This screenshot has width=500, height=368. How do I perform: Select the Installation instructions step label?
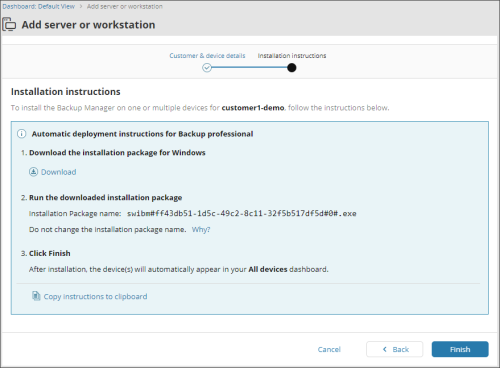(x=292, y=56)
